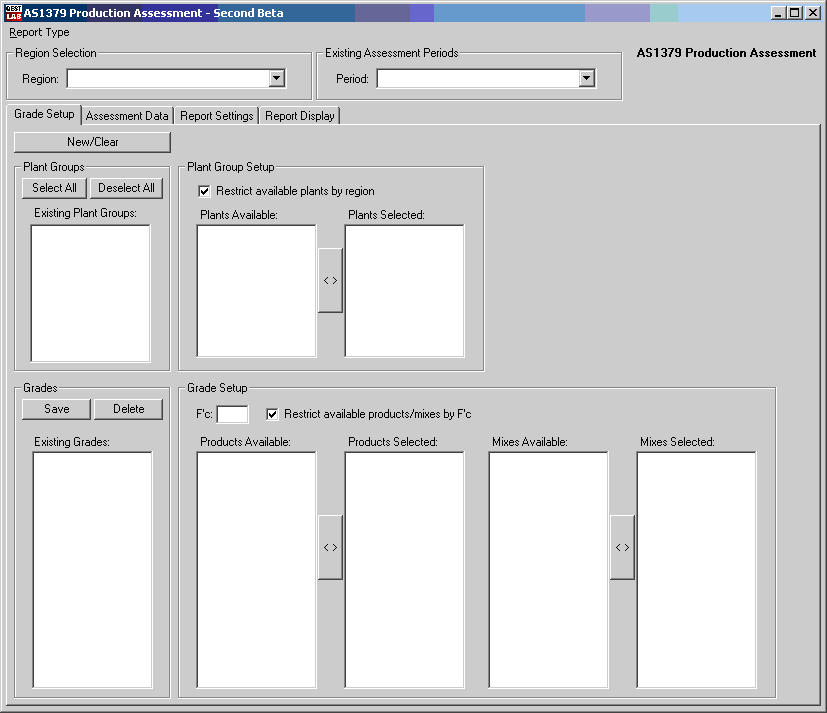
Task: Switch to the Assessment Data tab
Action: pyautogui.click(x=127, y=116)
